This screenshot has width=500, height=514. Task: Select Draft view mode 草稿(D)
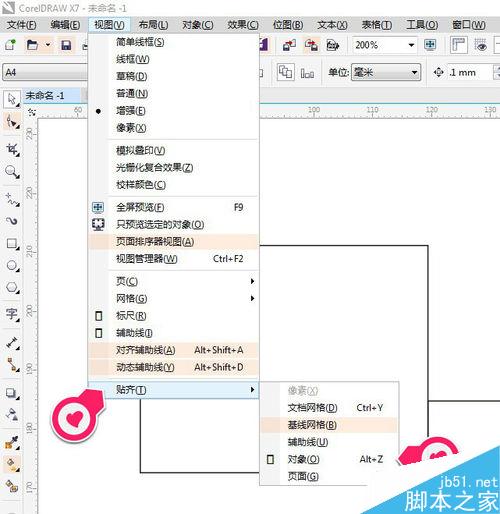pyautogui.click(x=173, y=76)
